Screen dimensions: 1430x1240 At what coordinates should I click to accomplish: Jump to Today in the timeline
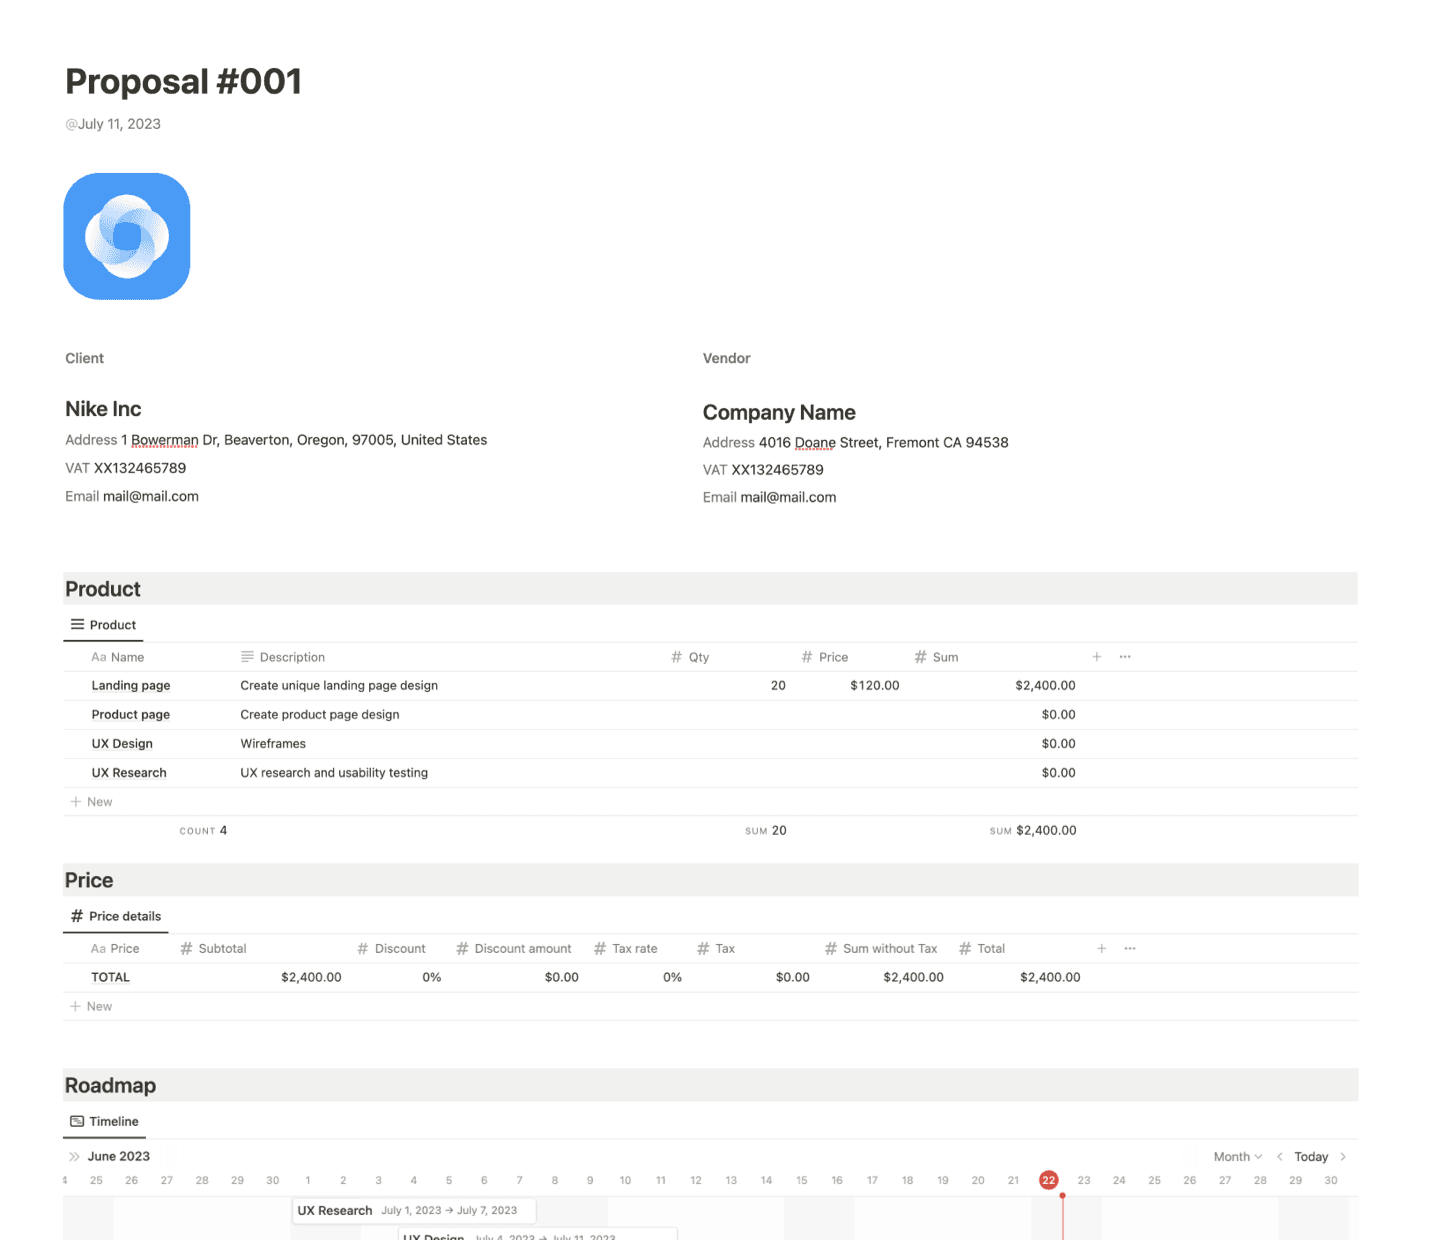point(1311,1157)
